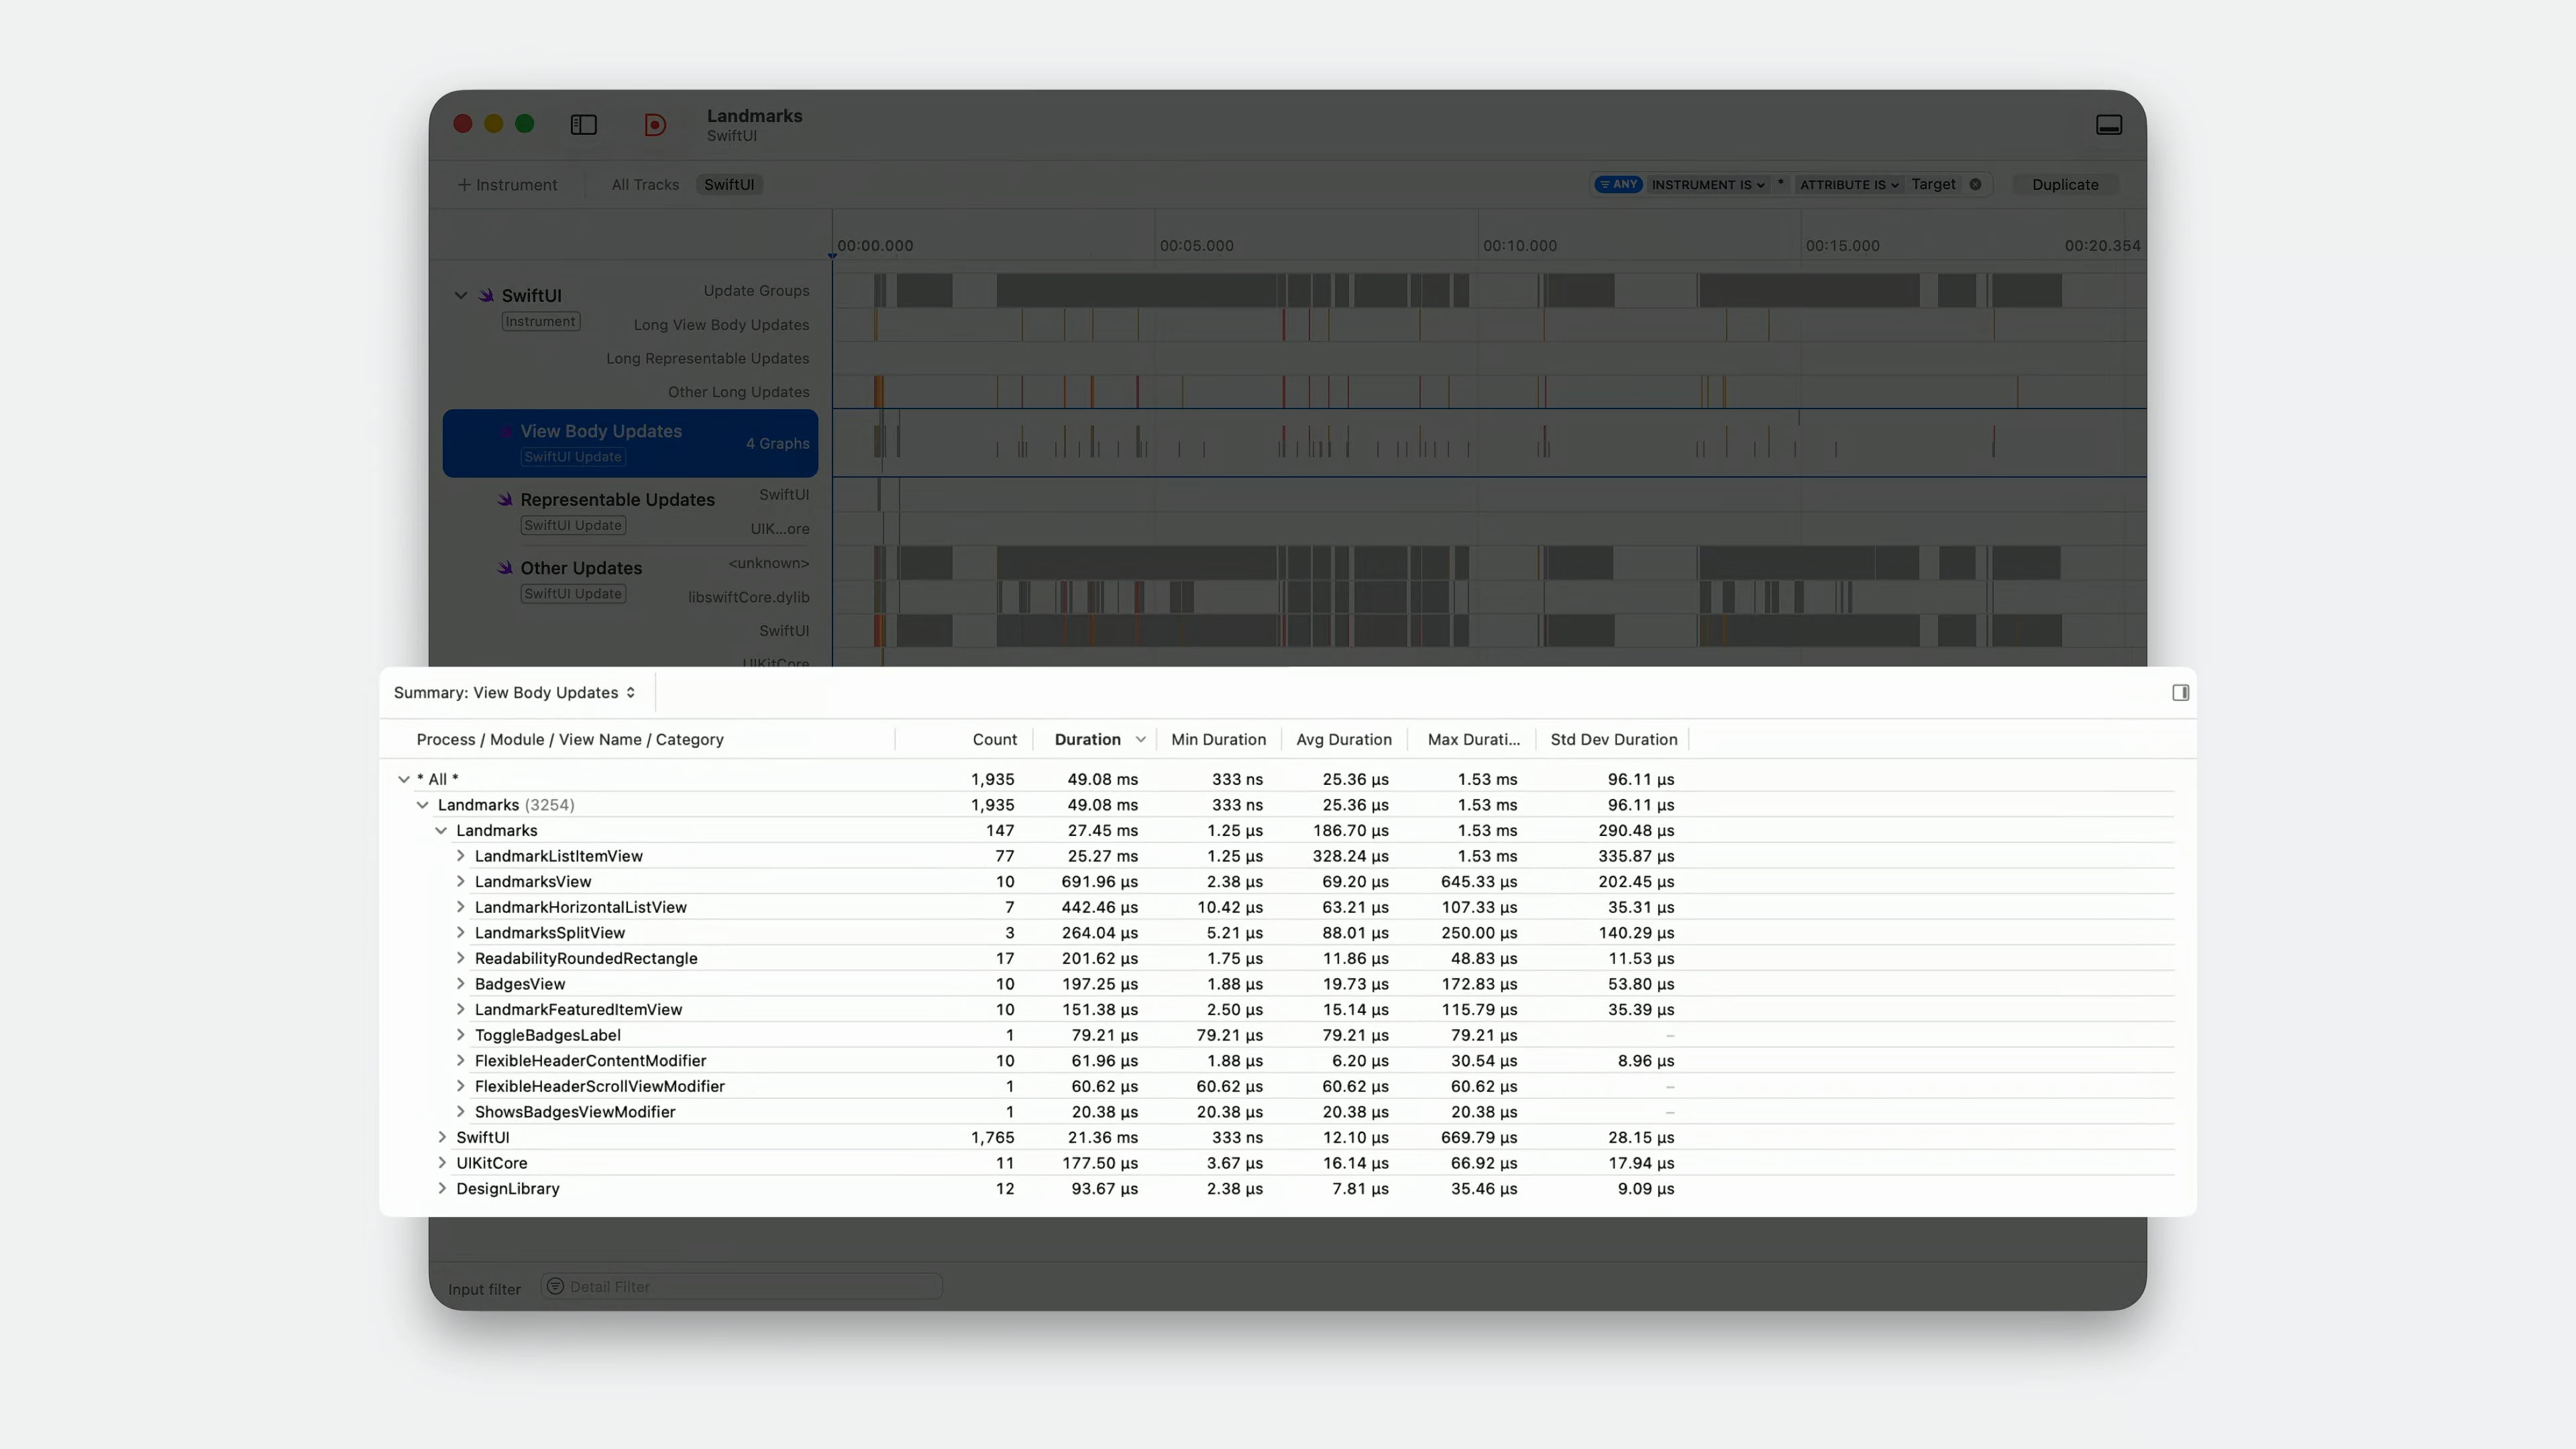Screen dimensions: 2576x1449
Task: Click the Detail Filter icon
Action: pyautogui.click(x=555, y=1286)
